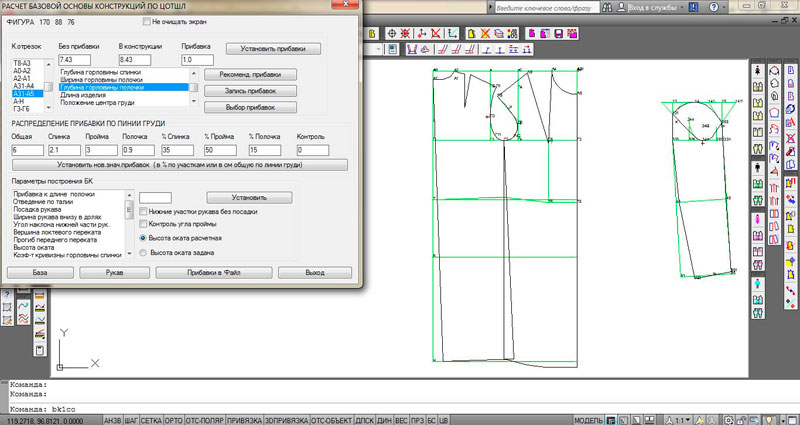
Task: Toggle ОРТО mode in status bar
Action: 174,420
